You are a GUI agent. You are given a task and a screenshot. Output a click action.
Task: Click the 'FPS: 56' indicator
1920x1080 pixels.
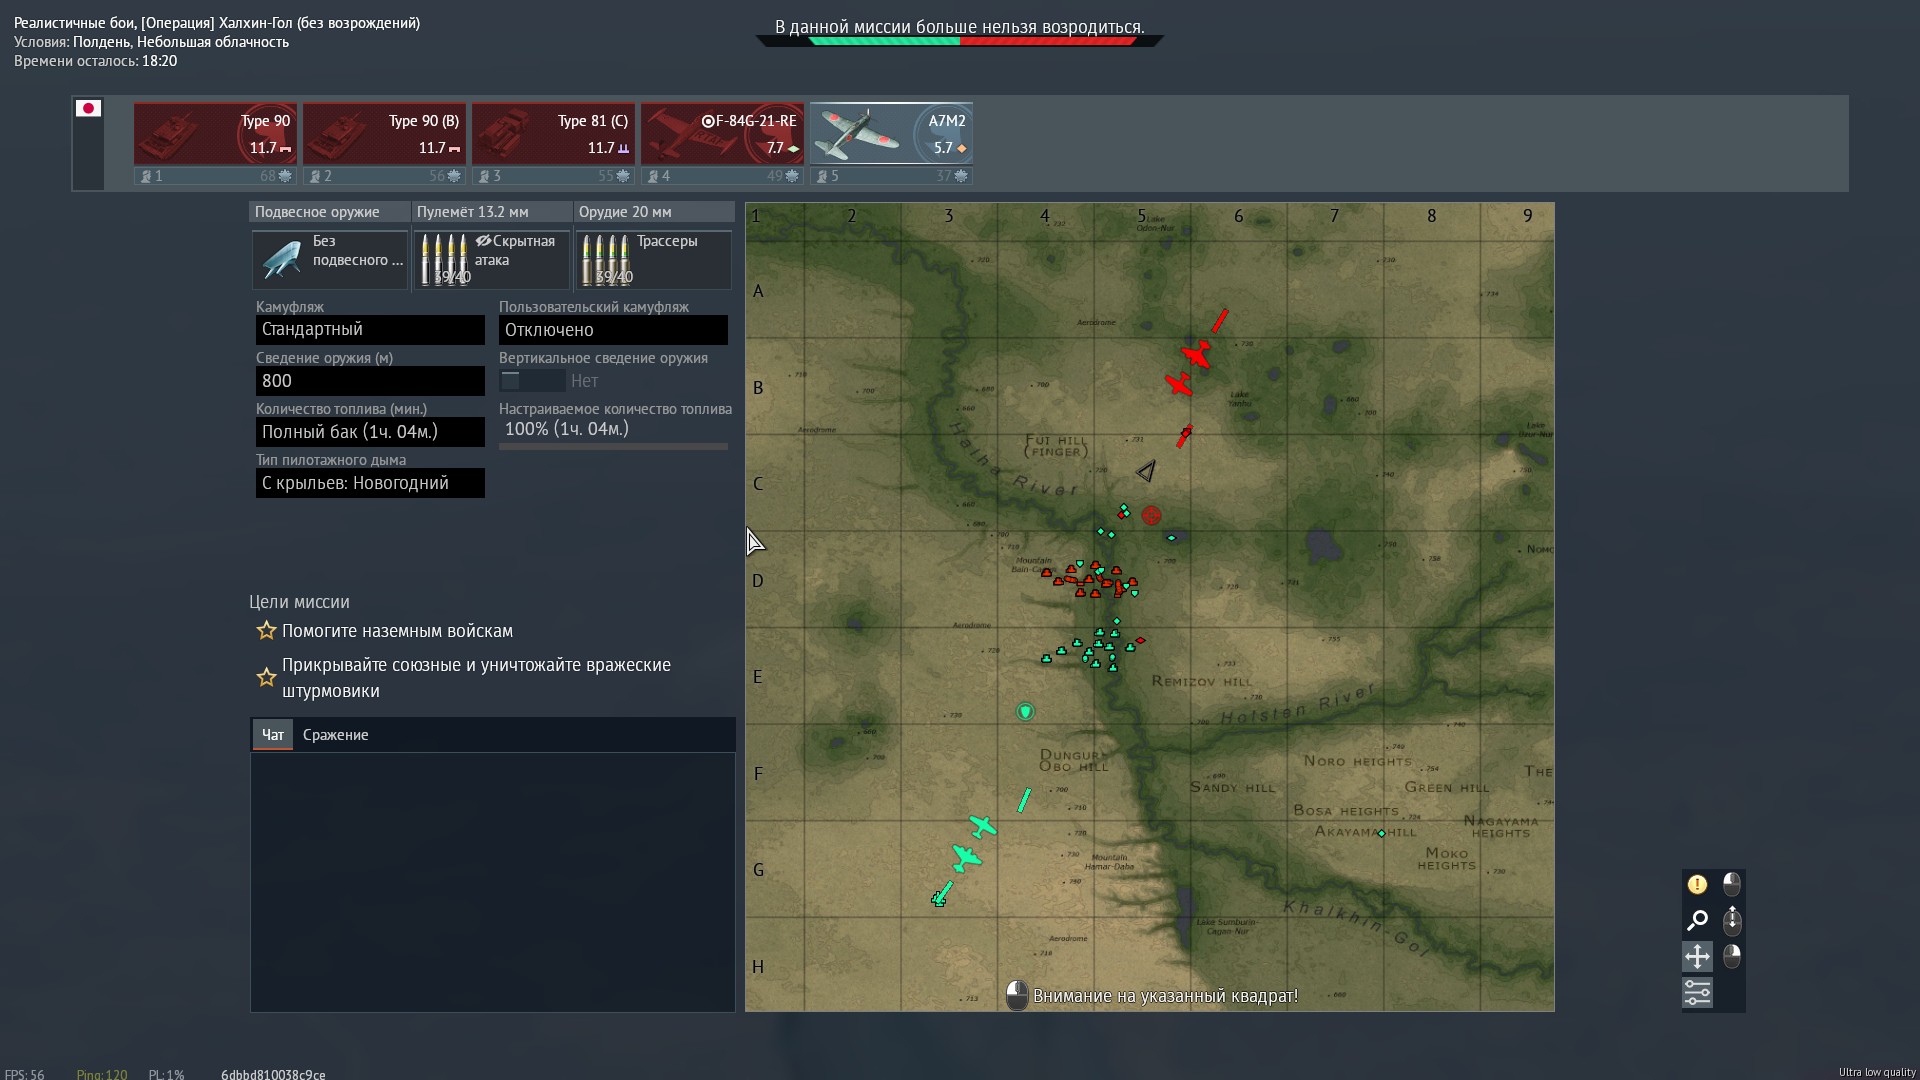(x=24, y=1074)
